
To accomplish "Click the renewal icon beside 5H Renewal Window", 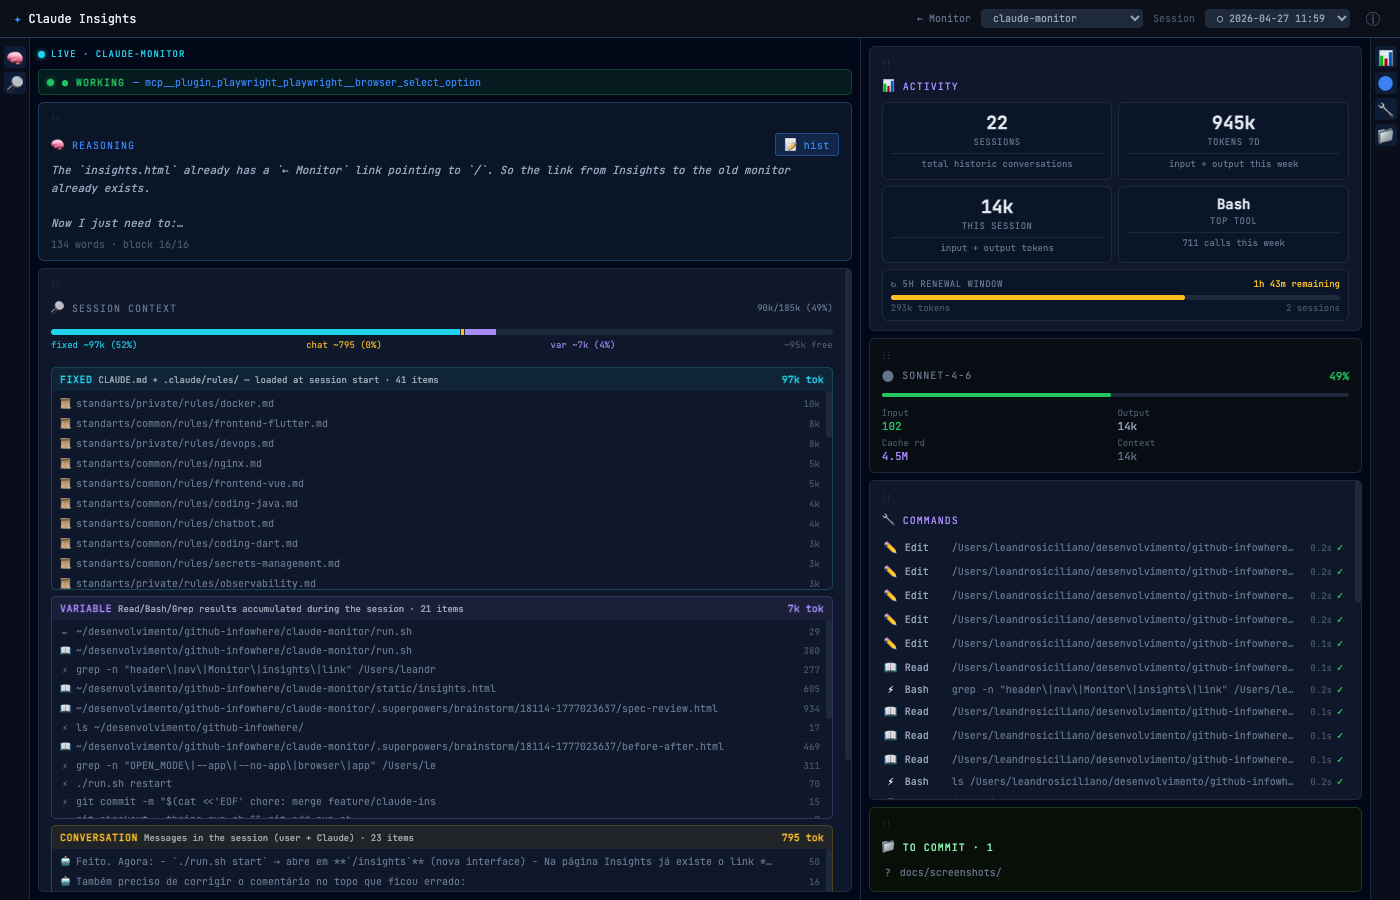I will coord(894,284).
